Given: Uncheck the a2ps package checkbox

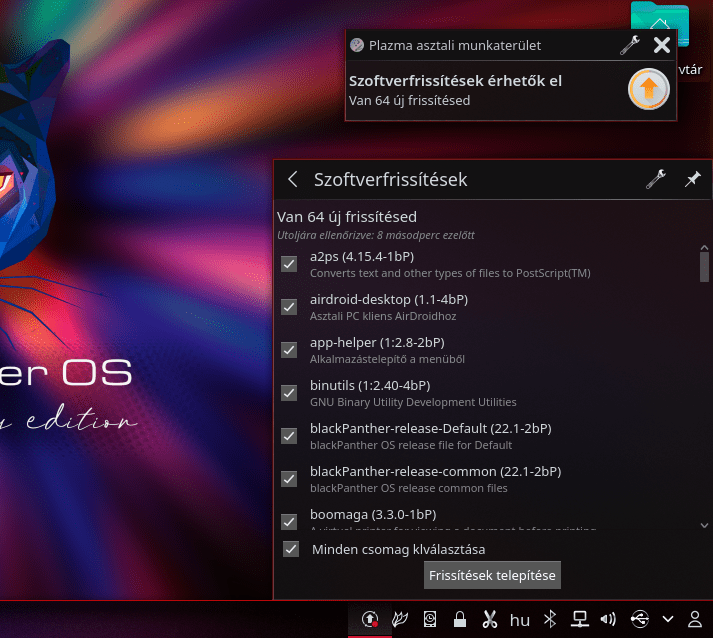Looking at the screenshot, I should coord(289,264).
